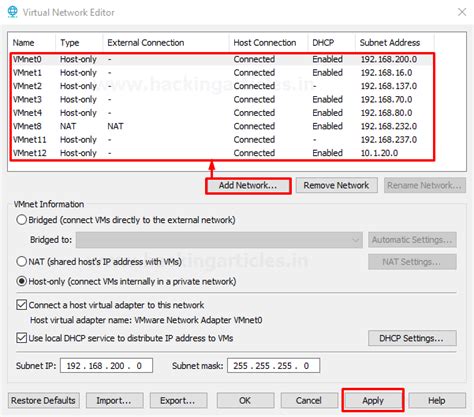Screen dimensions: 474x417
Task: Click into the Subnet IP field
Action: [x=106, y=366]
